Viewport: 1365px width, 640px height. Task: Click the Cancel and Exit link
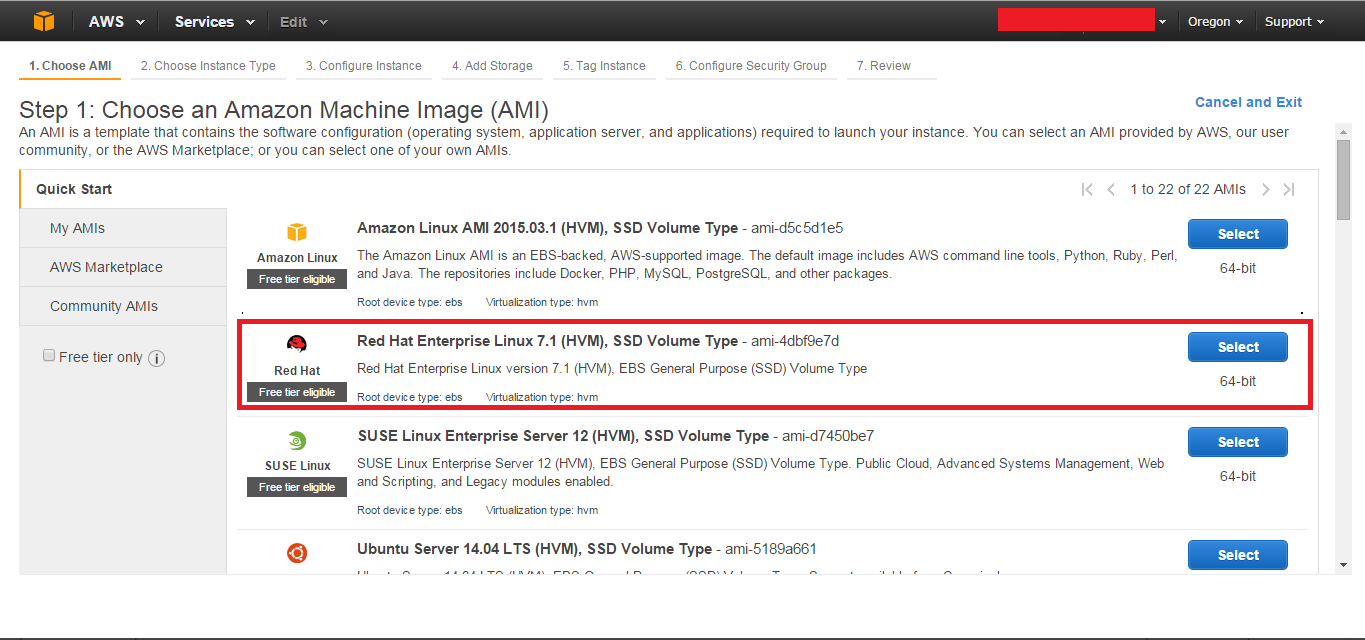(x=1249, y=102)
